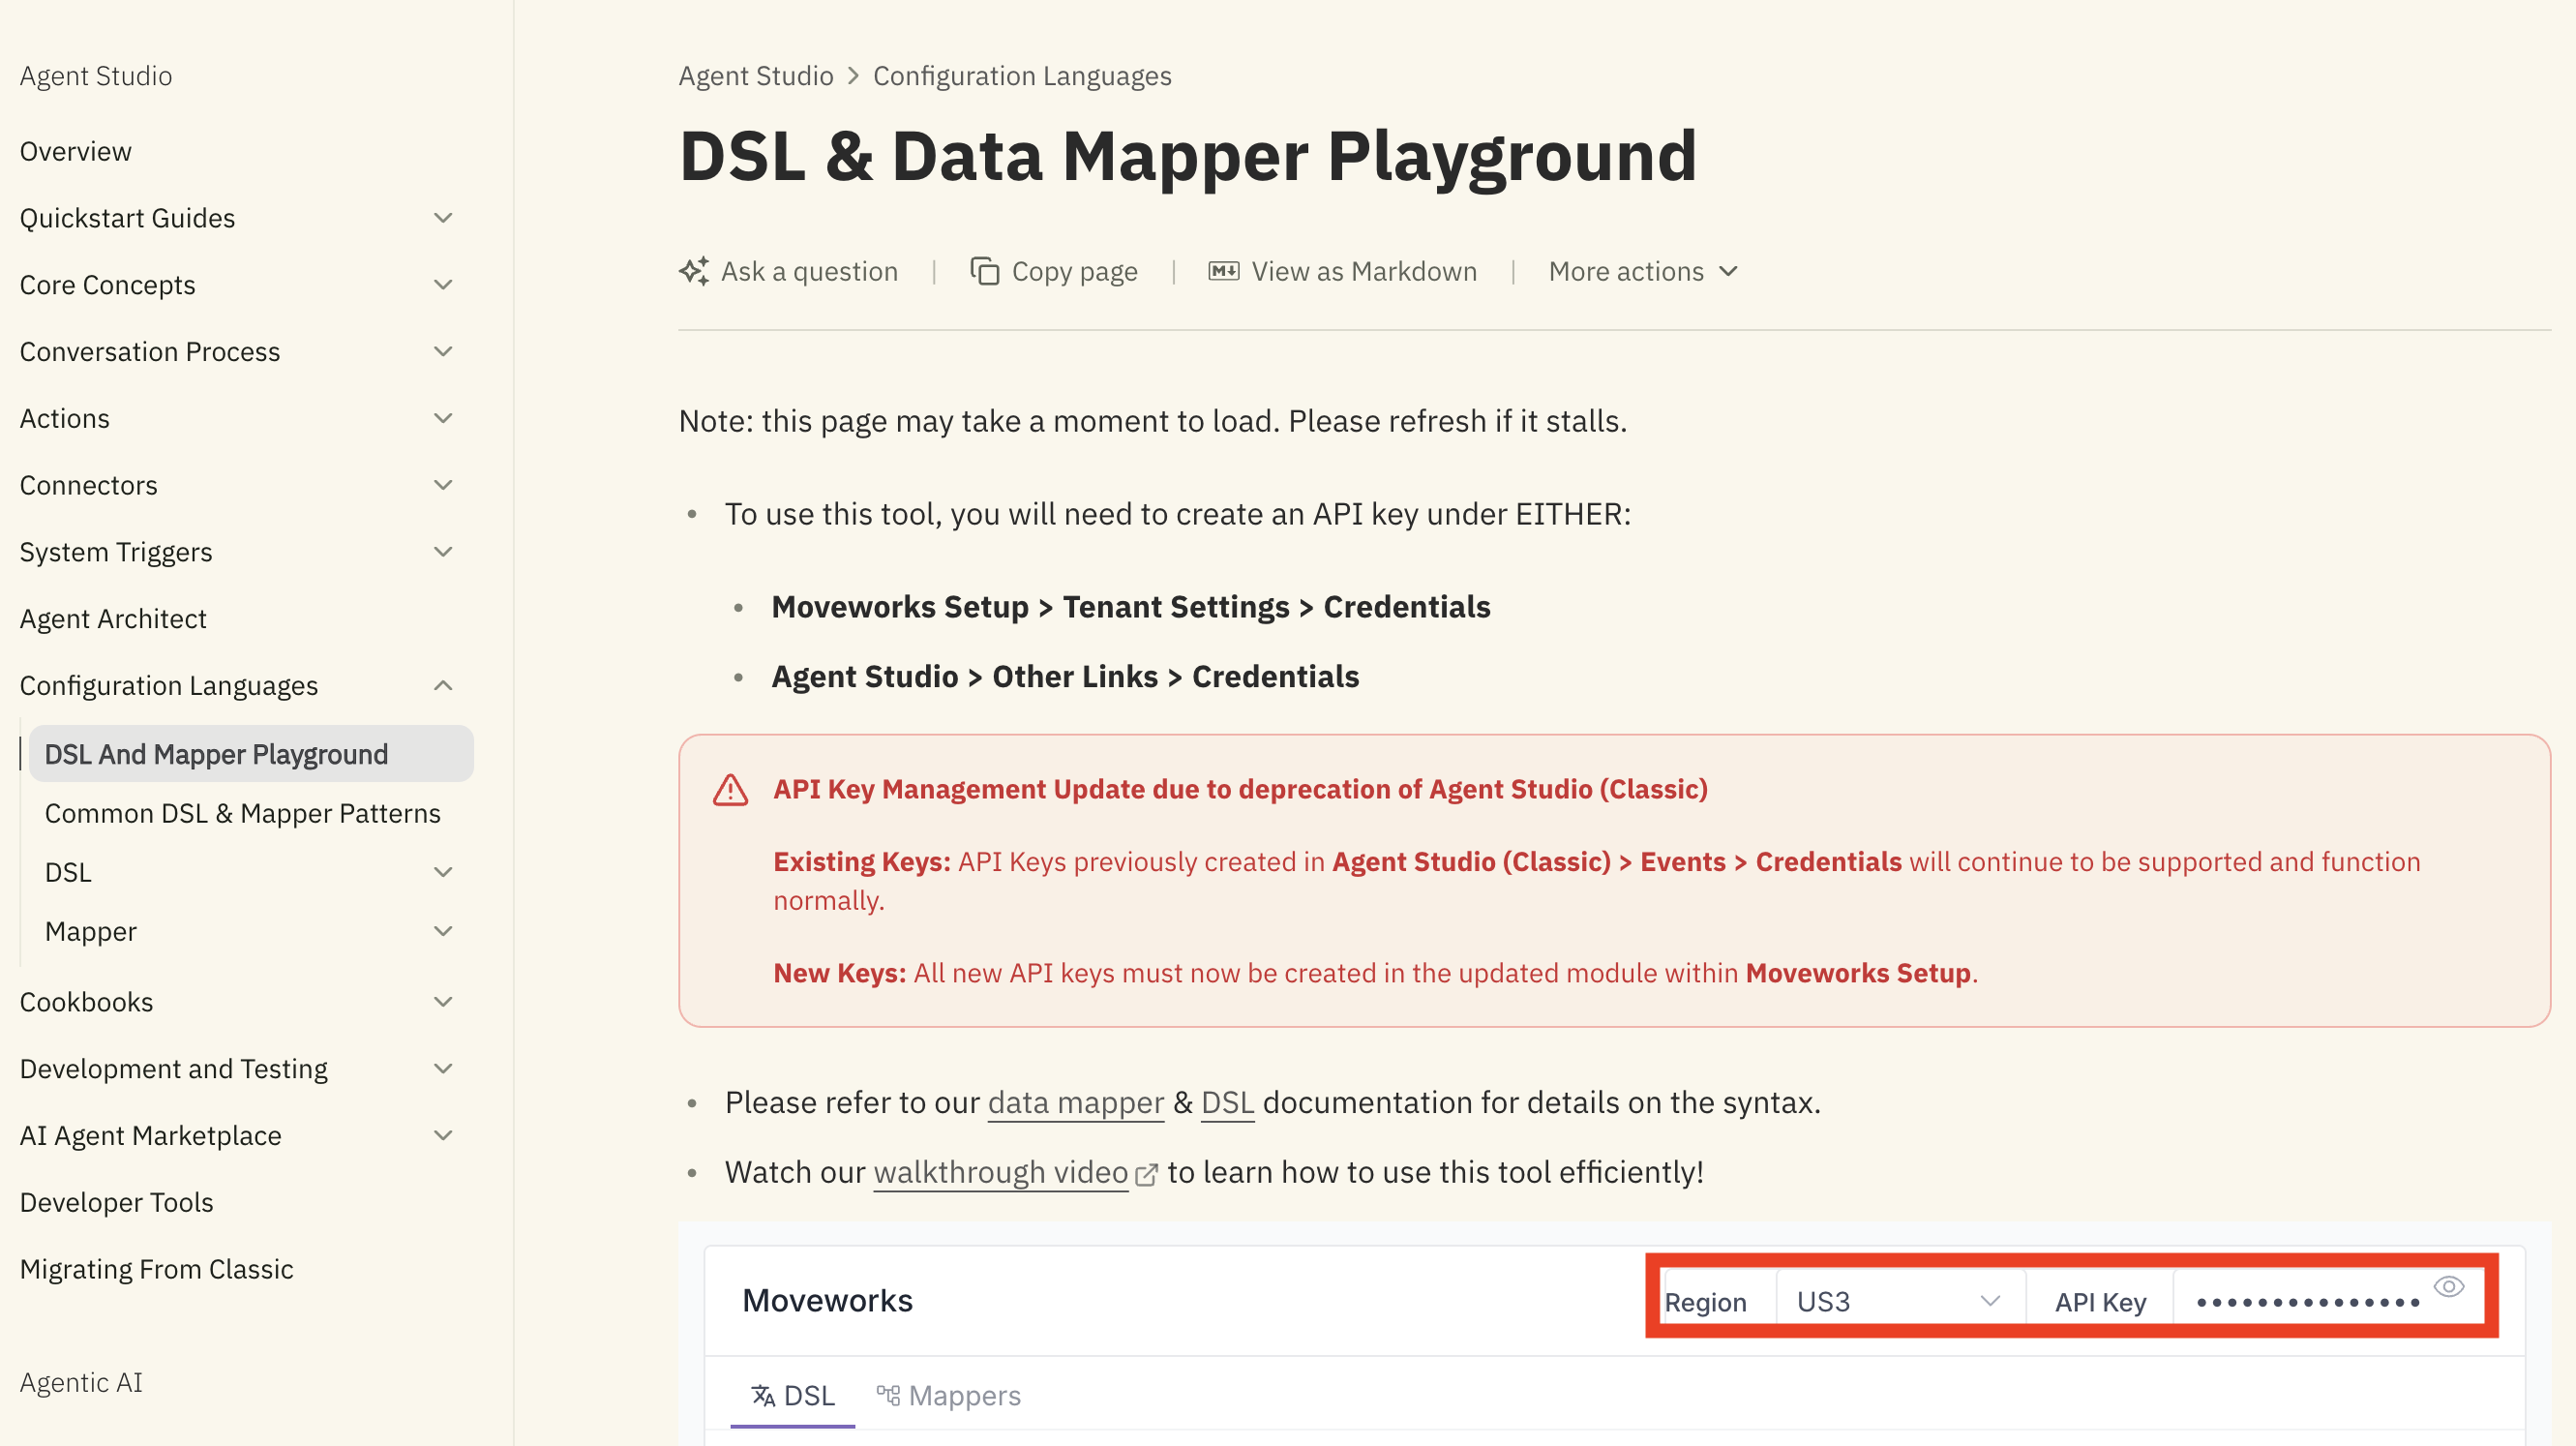Image resolution: width=2576 pixels, height=1446 pixels.
Task: Click the Configuration Languages breadcrumb
Action: pyautogui.click(x=1022, y=76)
